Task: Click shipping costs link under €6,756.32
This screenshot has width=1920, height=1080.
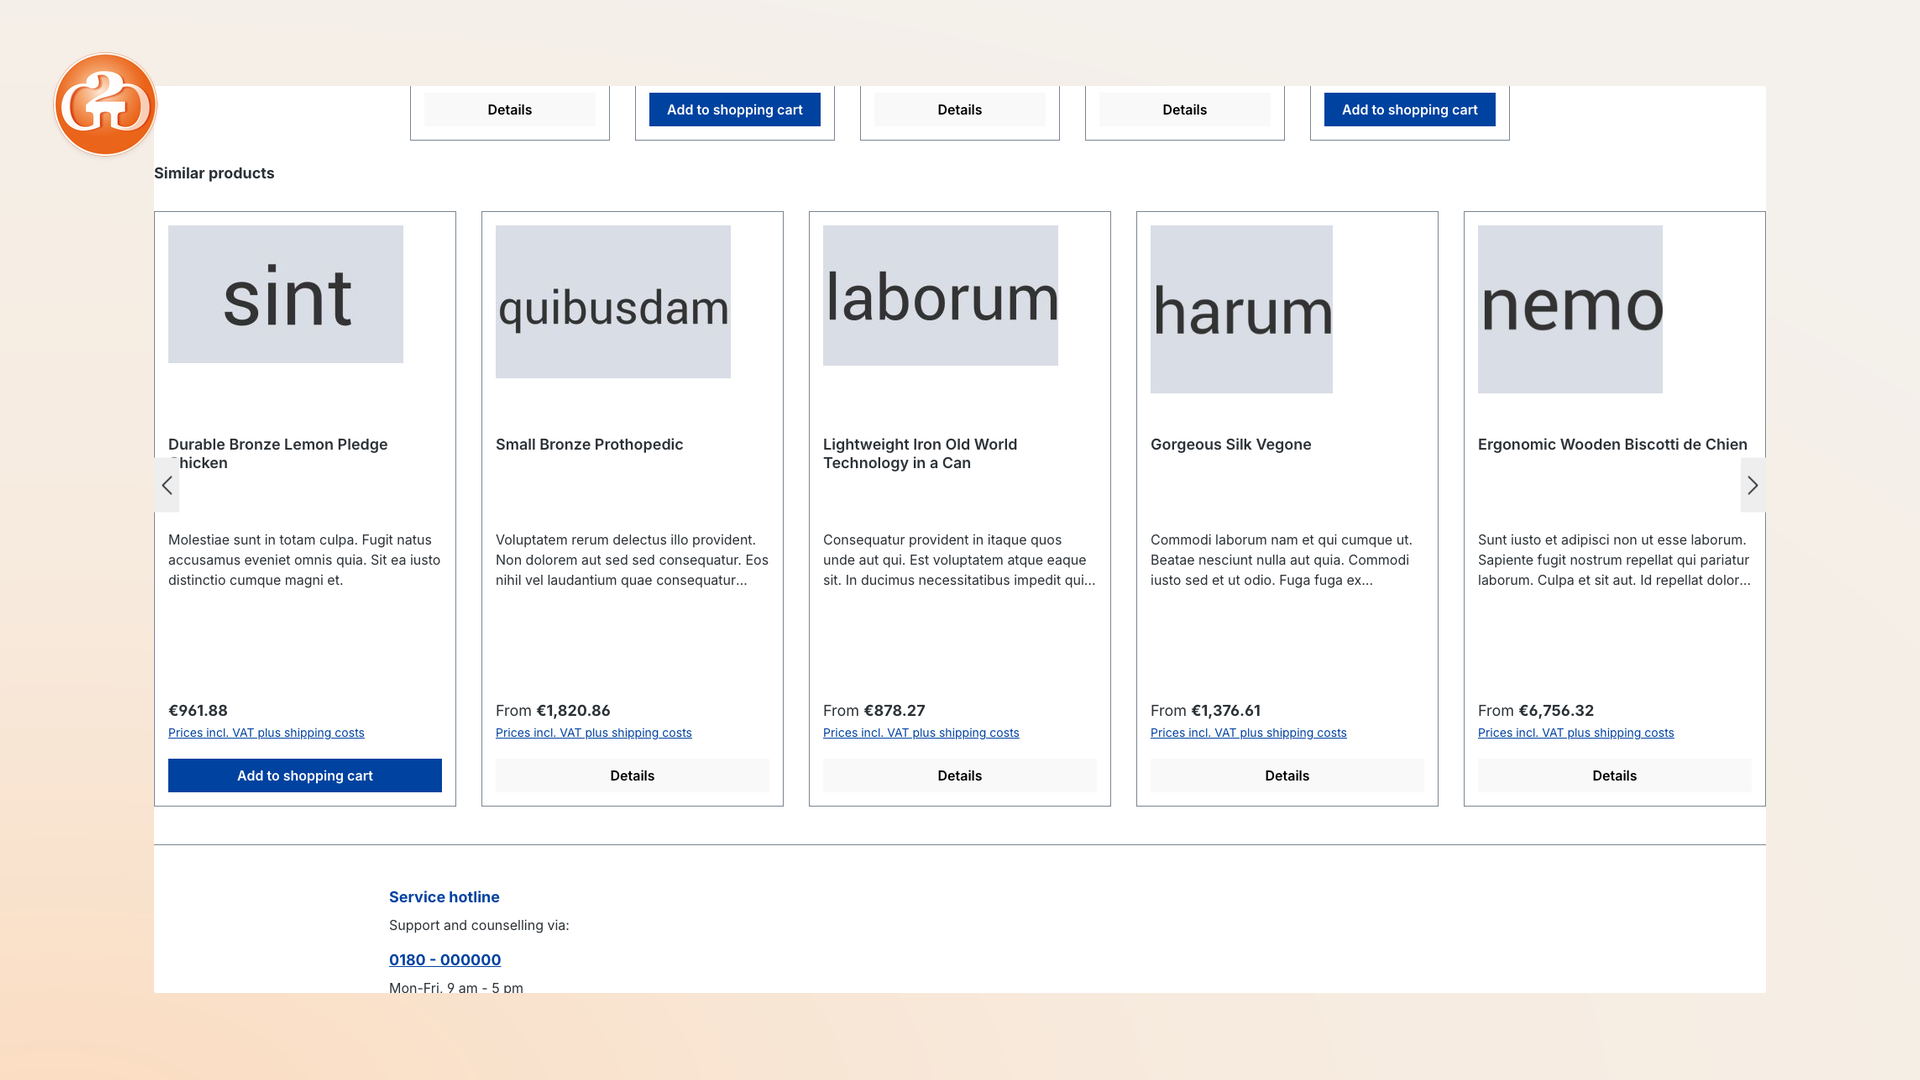Action: point(1575,733)
